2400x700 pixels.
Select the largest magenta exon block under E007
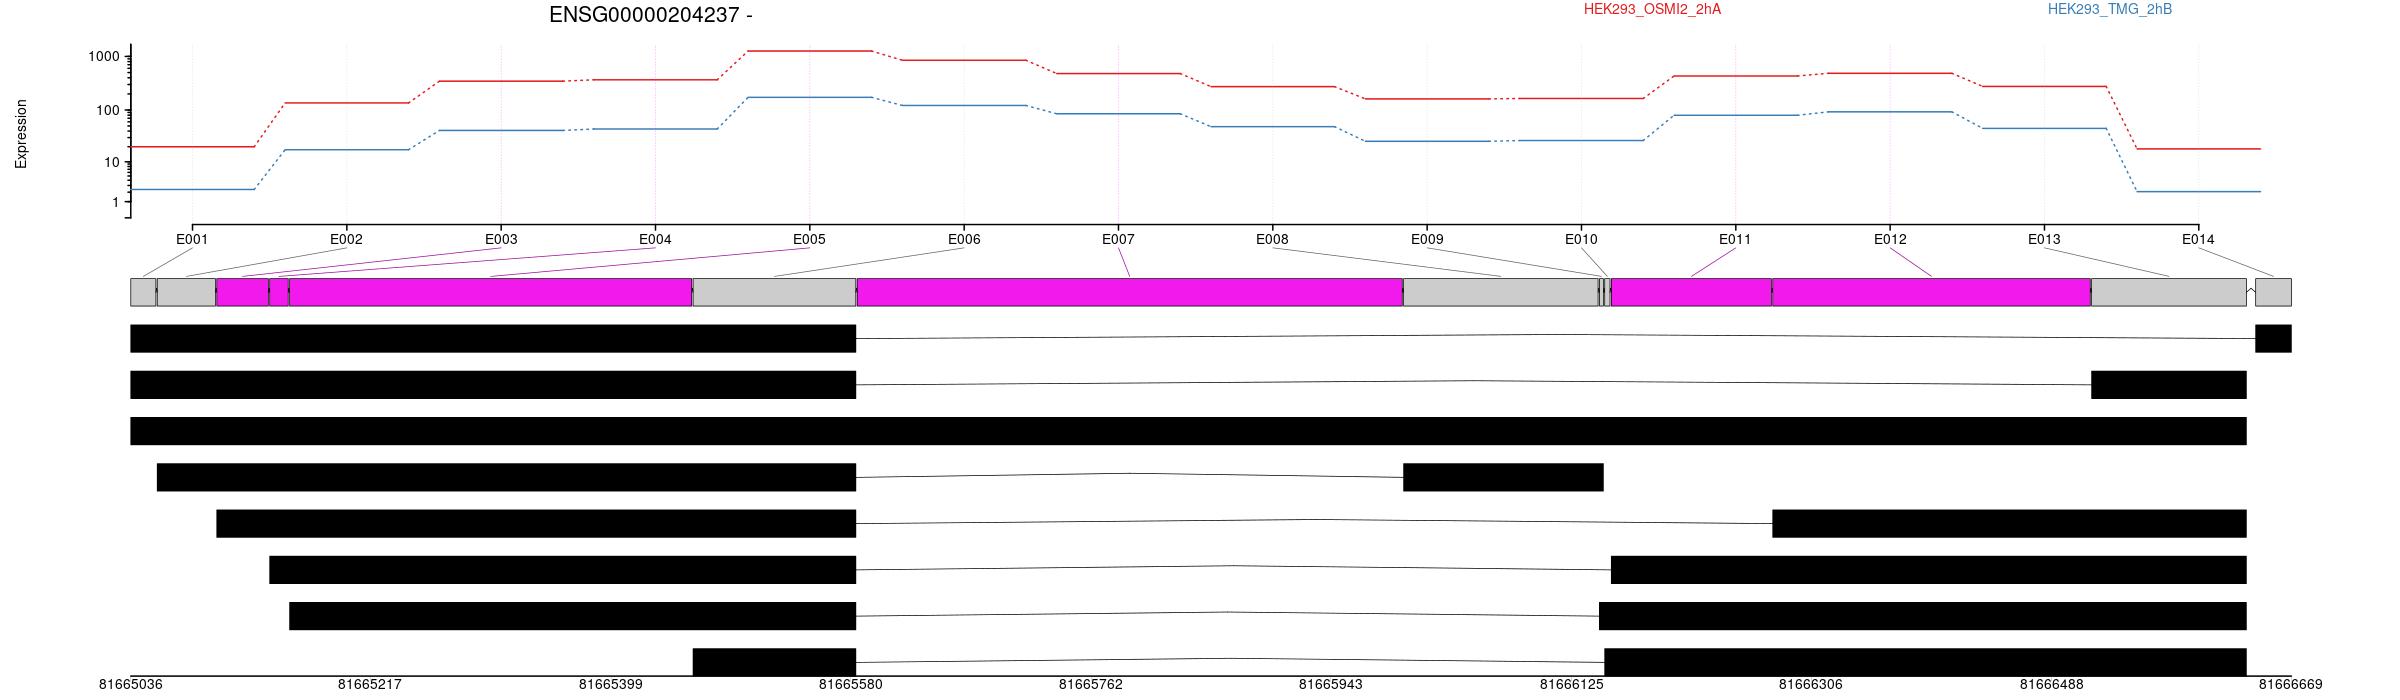1130,292
